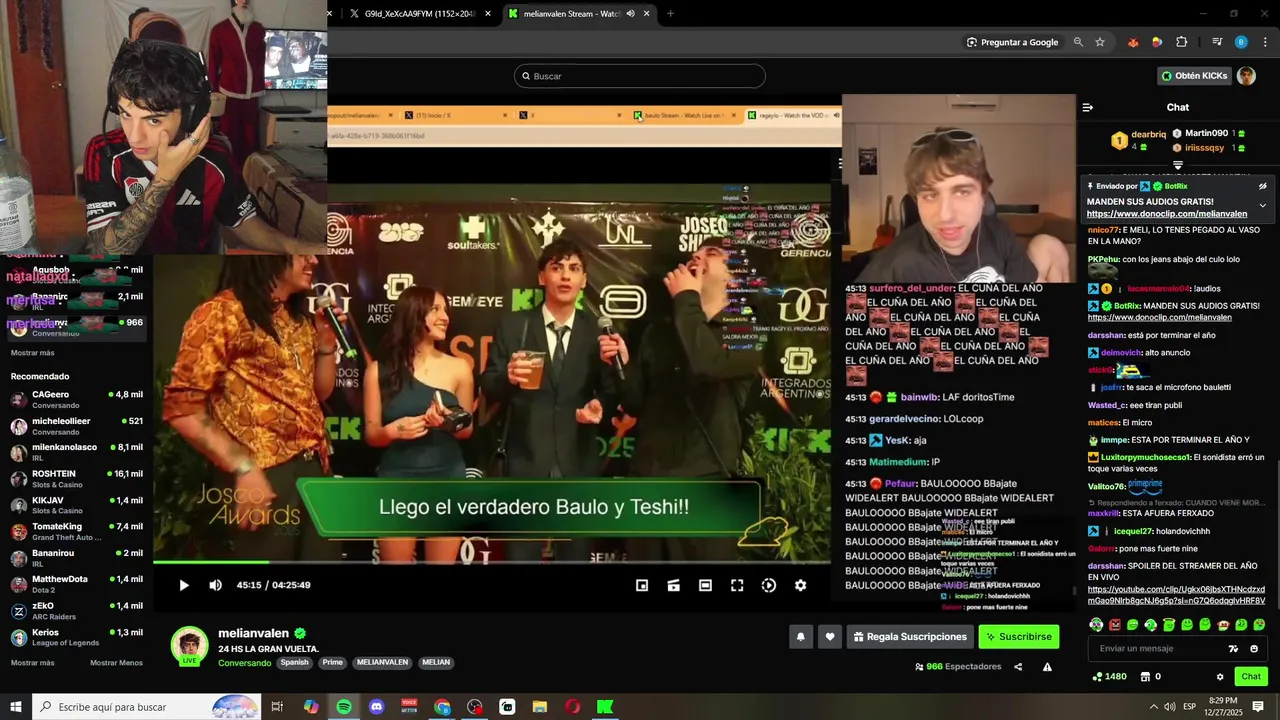Open the browser extensions puzzle icon
Viewport: 1280px width, 720px height.
click(1182, 42)
